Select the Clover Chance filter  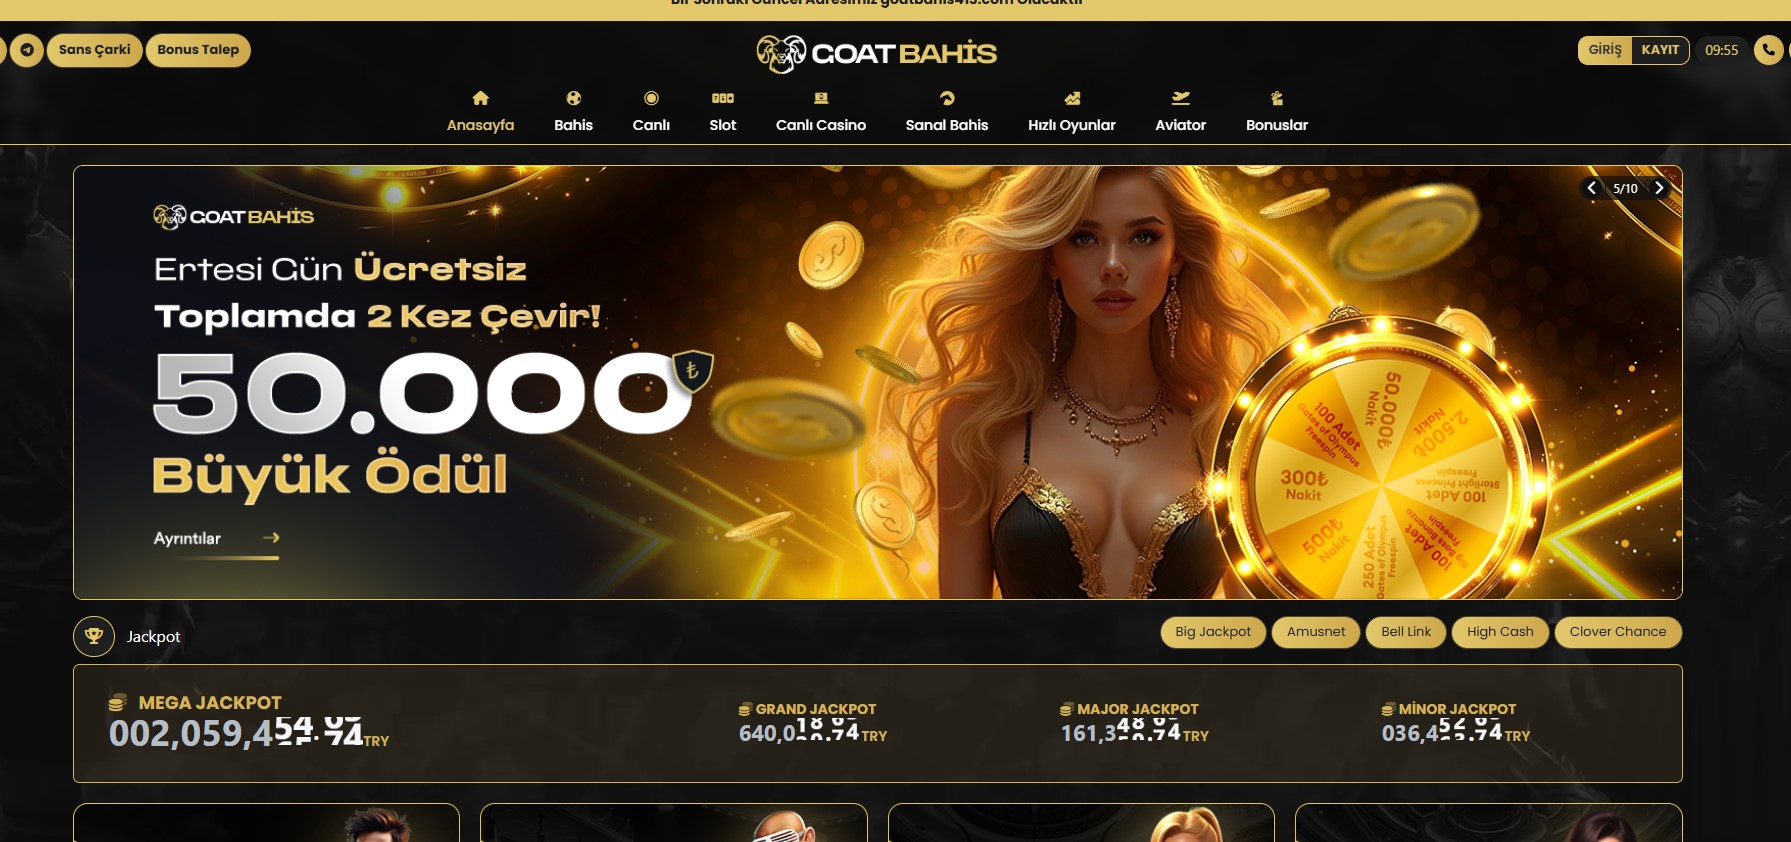(1618, 632)
